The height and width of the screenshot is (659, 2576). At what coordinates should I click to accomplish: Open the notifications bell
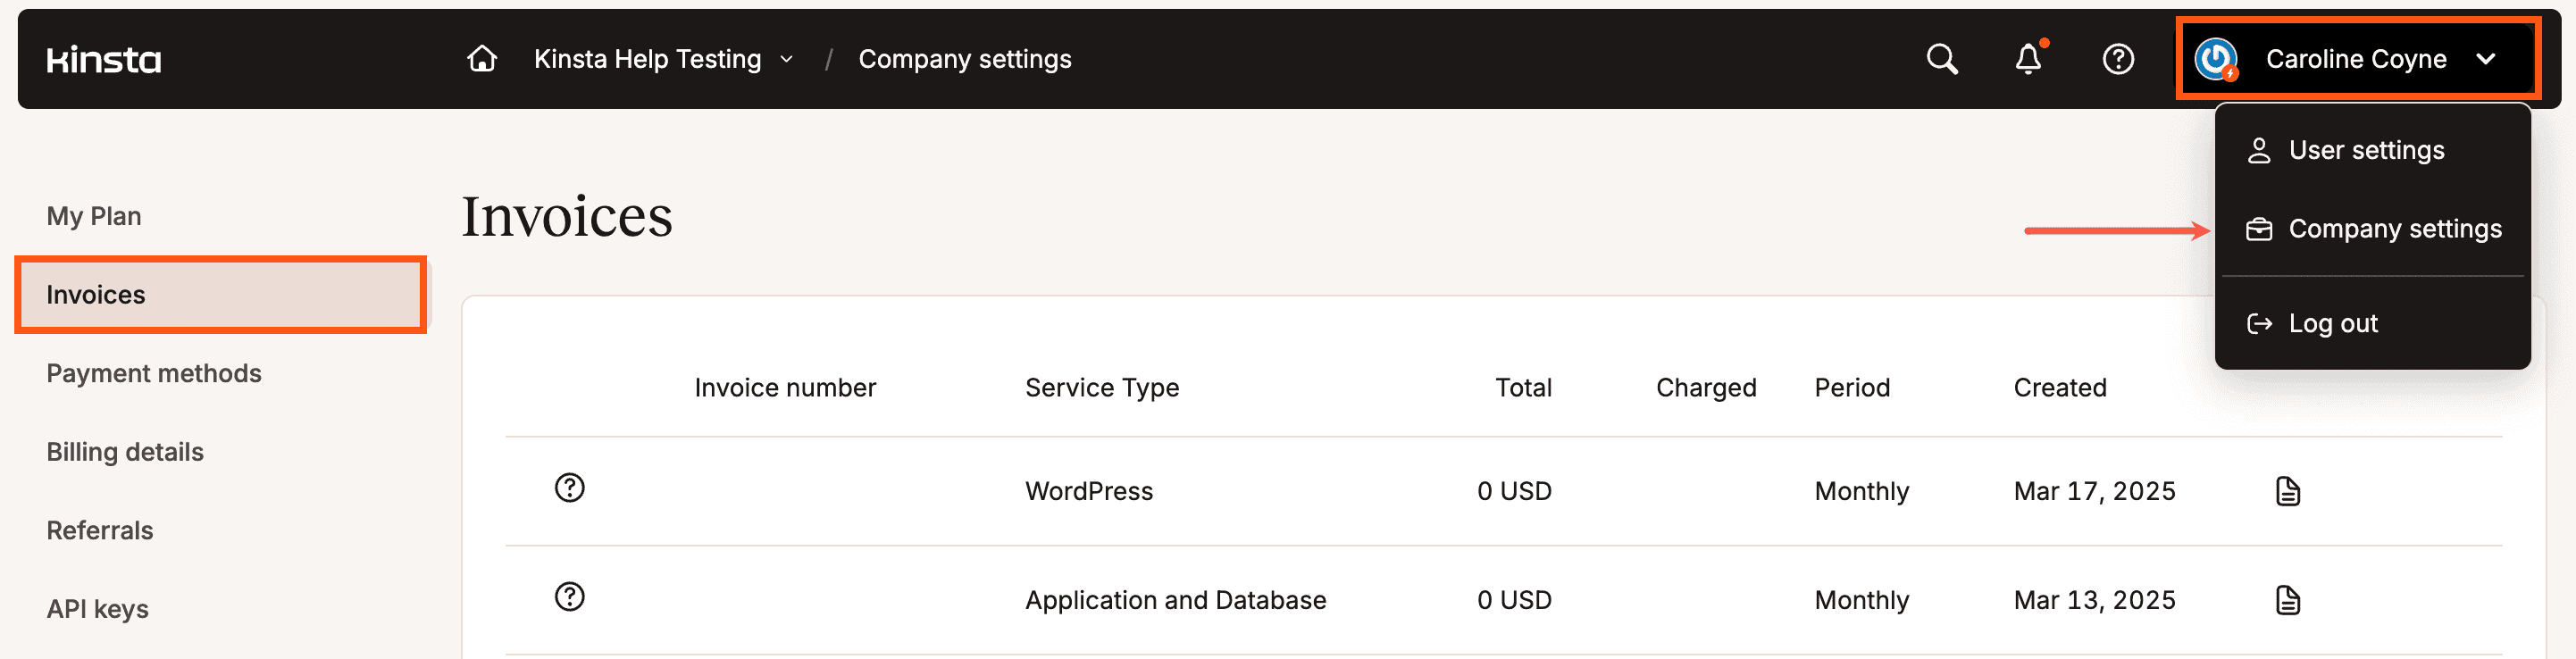[x=2028, y=59]
